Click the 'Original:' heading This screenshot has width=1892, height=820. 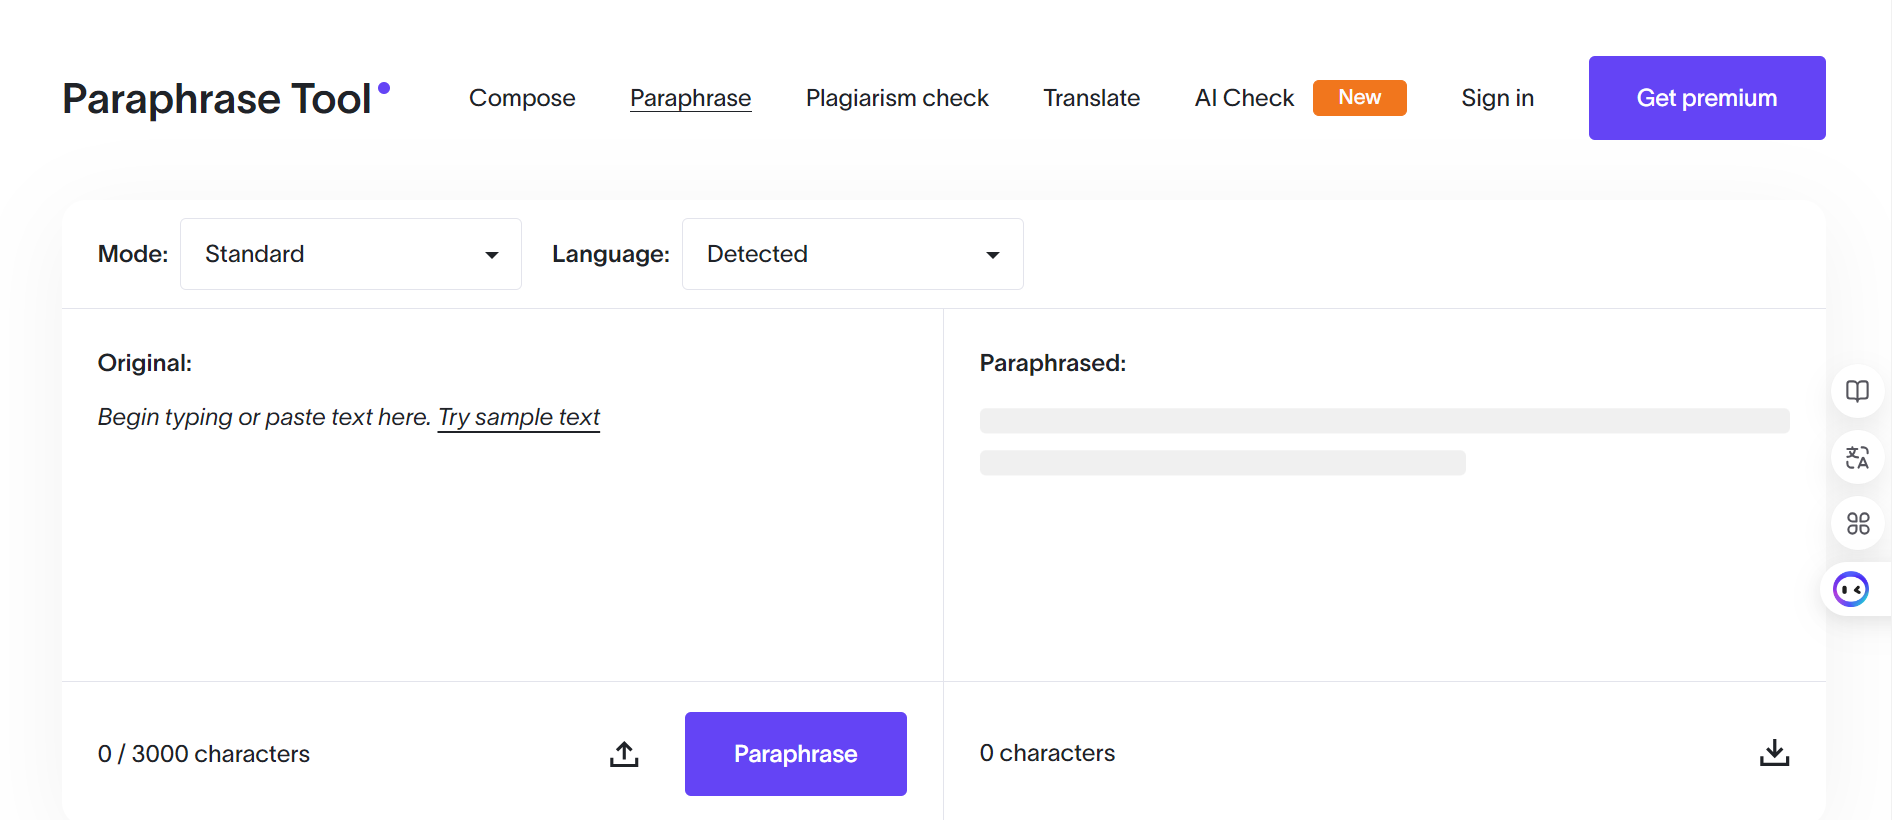pyautogui.click(x=145, y=363)
